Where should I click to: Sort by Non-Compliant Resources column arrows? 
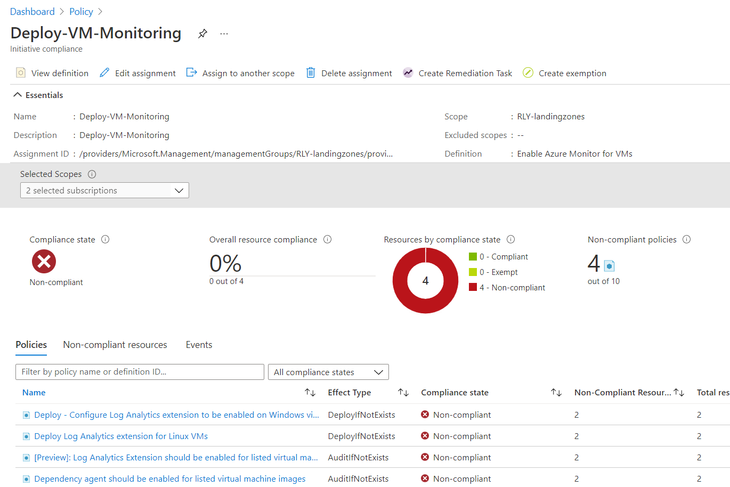[679, 392]
